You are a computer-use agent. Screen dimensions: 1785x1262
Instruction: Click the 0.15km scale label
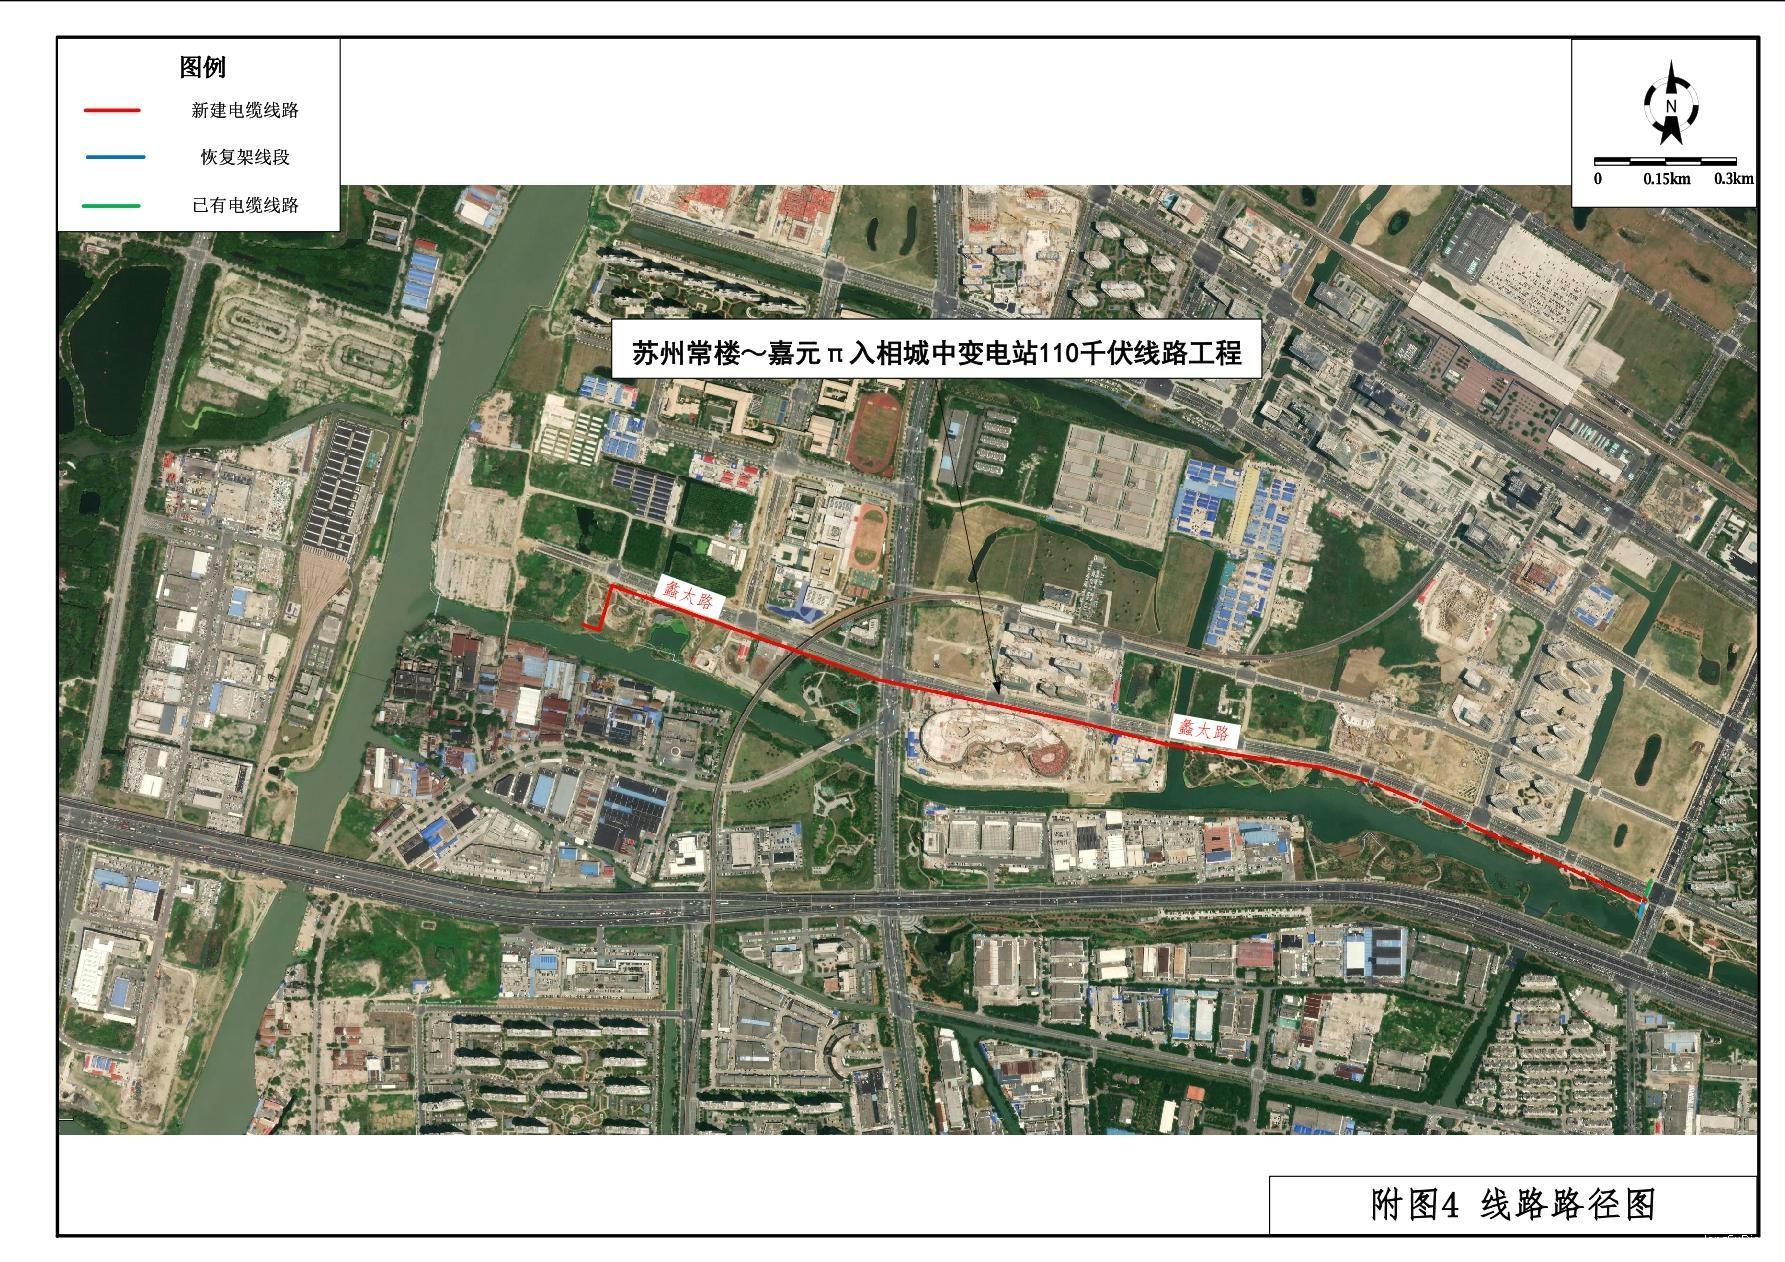point(1667,179)
